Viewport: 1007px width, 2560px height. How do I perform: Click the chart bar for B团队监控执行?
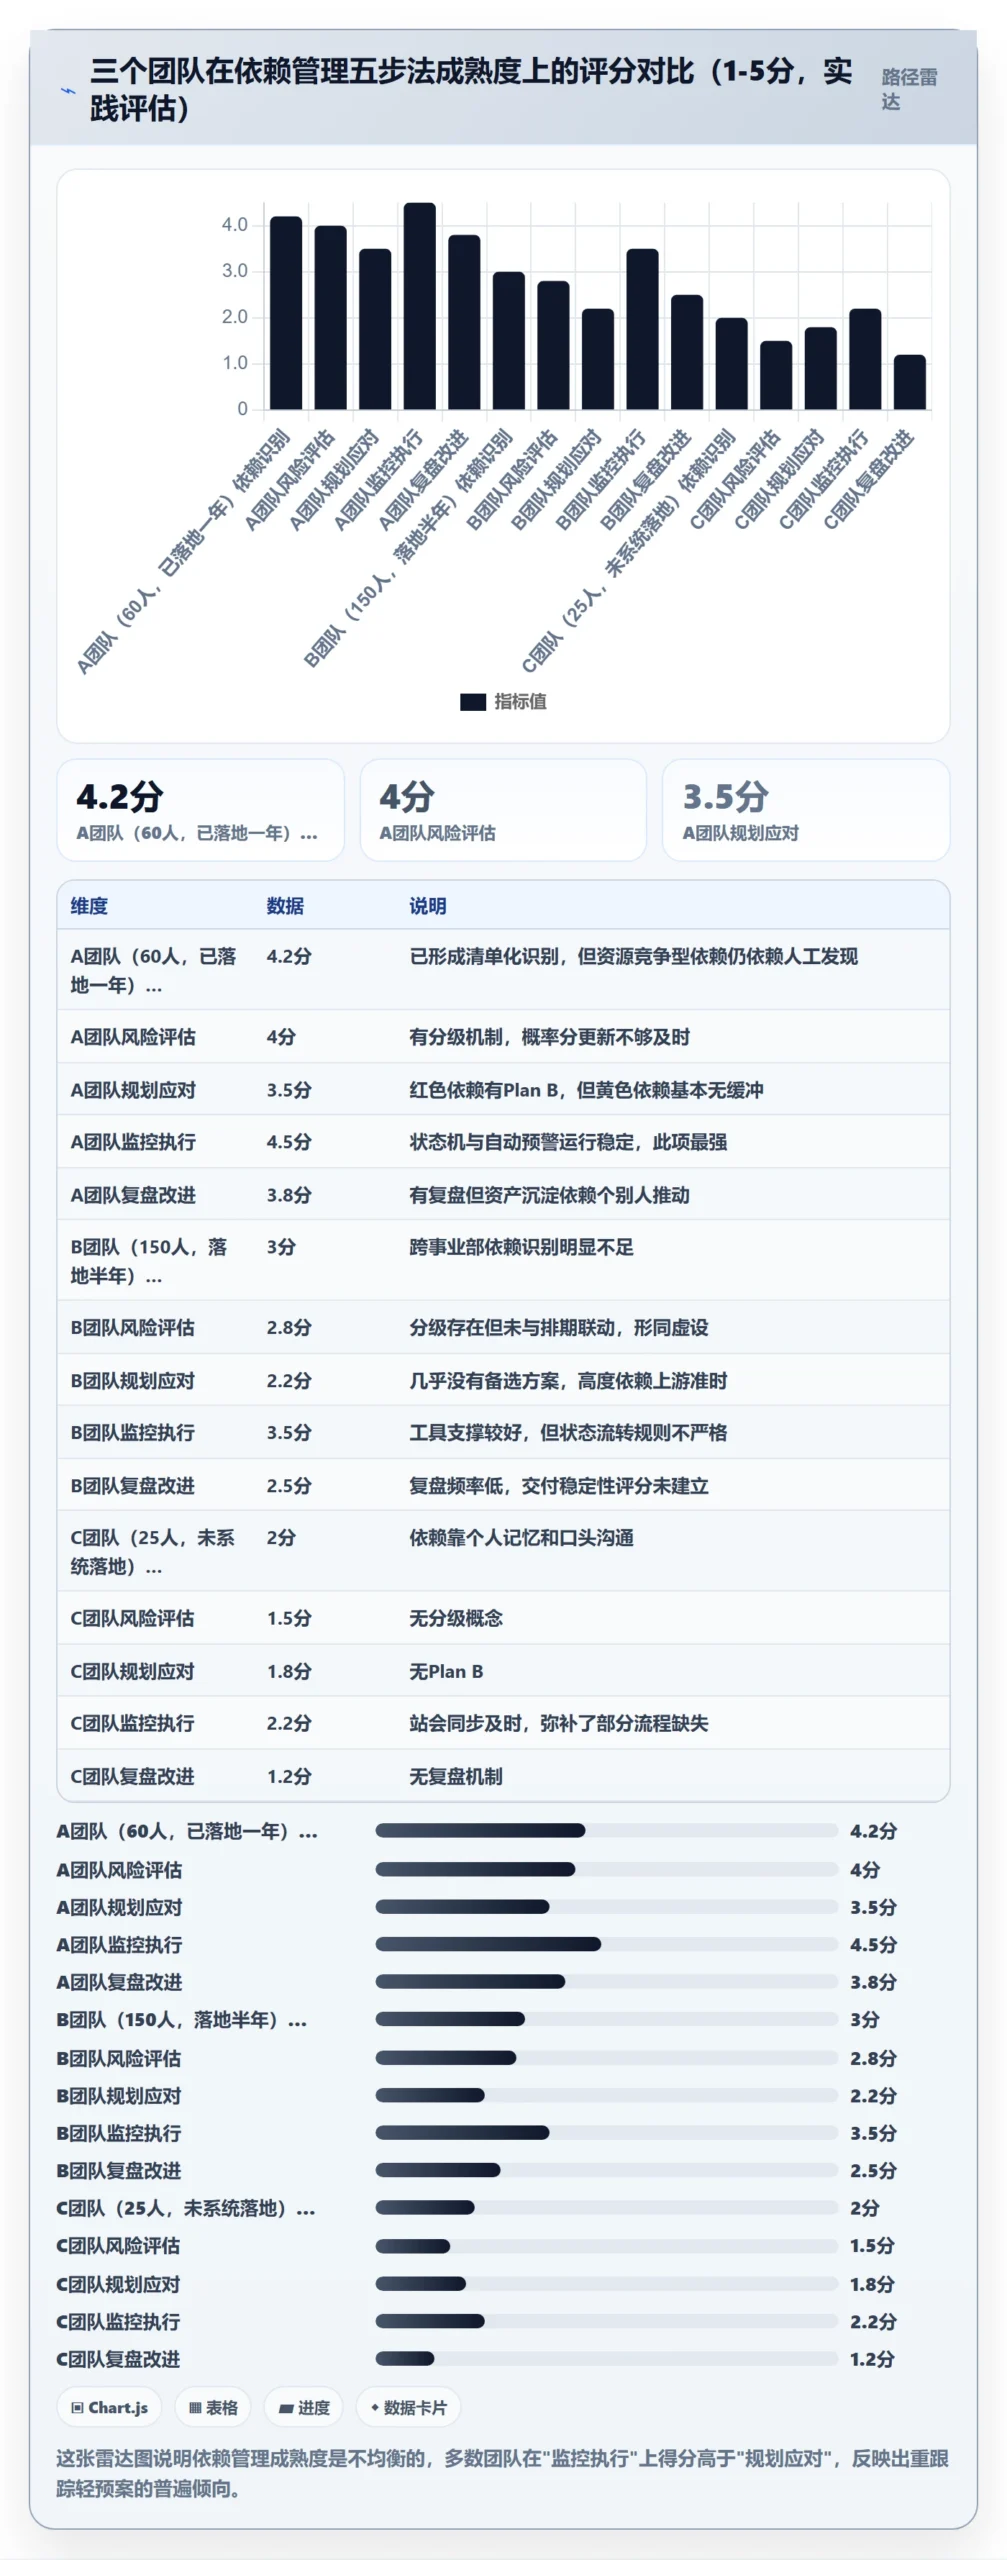(642, 329)
